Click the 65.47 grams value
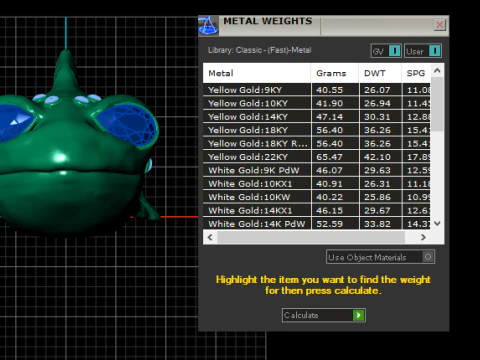 point(329,157)
